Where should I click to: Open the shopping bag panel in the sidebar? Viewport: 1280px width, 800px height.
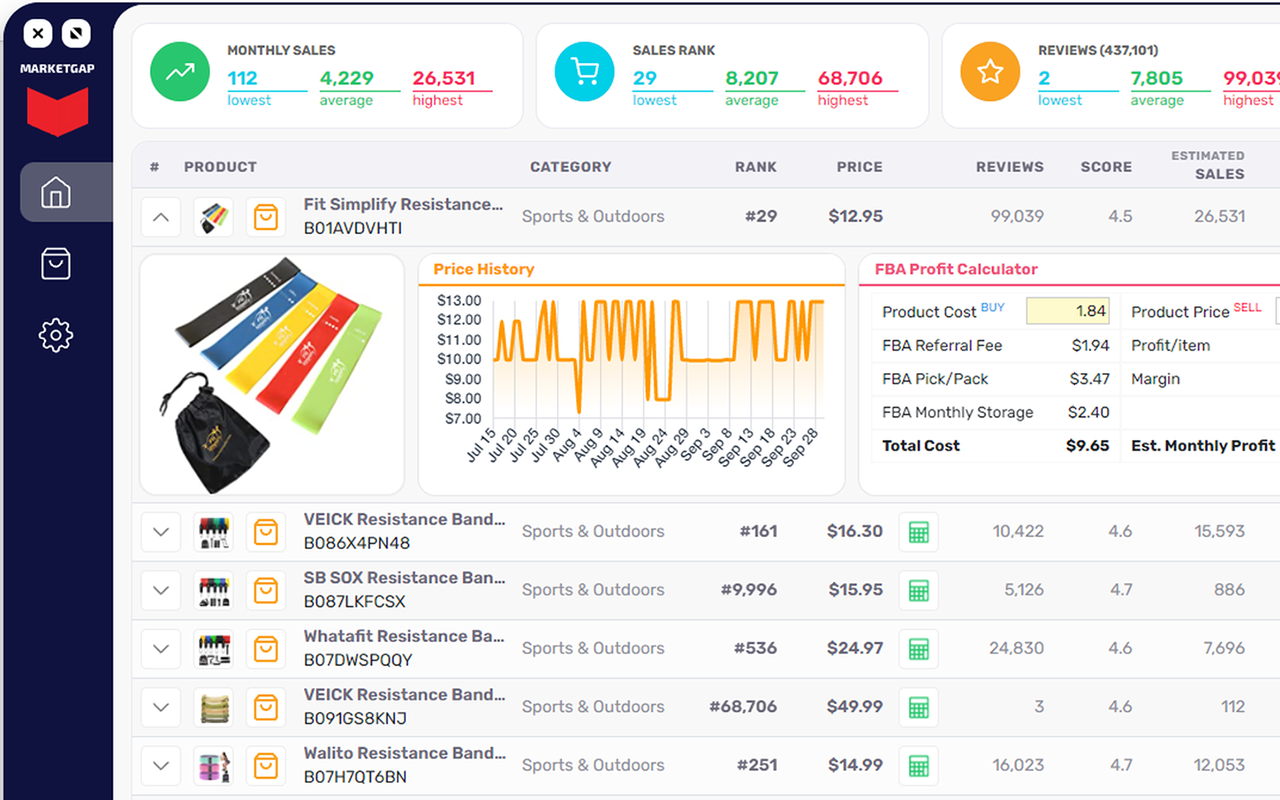(x=55, y=263)
